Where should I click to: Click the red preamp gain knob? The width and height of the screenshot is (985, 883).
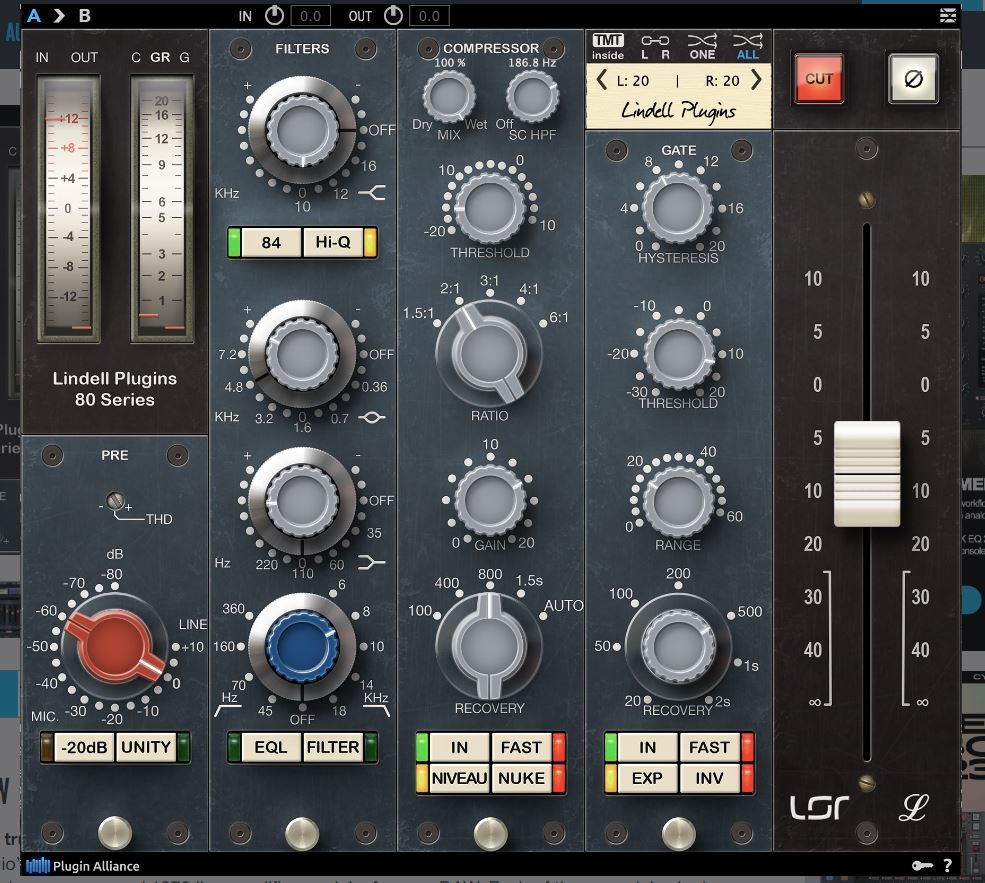pos(114,646)
